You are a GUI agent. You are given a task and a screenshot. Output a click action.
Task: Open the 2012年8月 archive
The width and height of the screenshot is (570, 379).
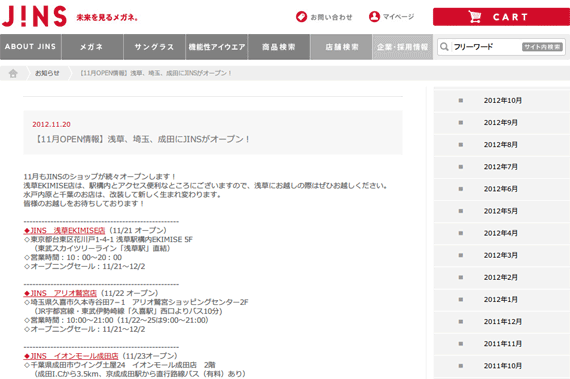click(x=502, y=145)
